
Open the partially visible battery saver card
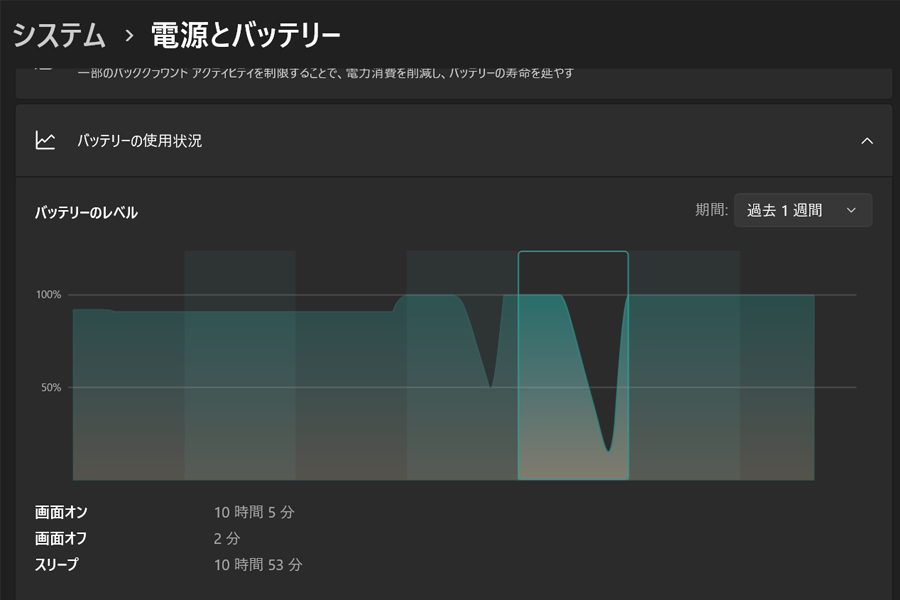(453, 83)
